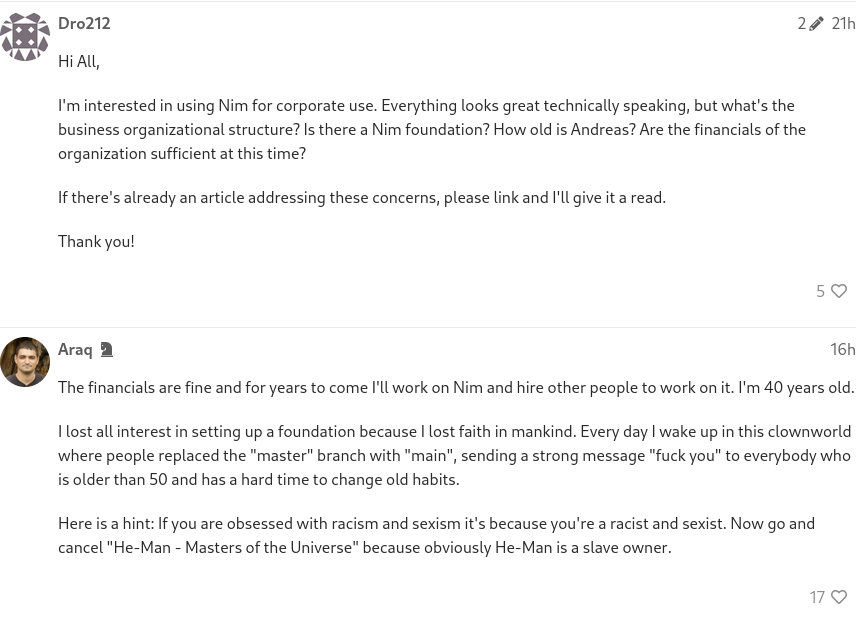856x626 pixels.
Task: Open the Araq username profile link
Action: (75, 349)
